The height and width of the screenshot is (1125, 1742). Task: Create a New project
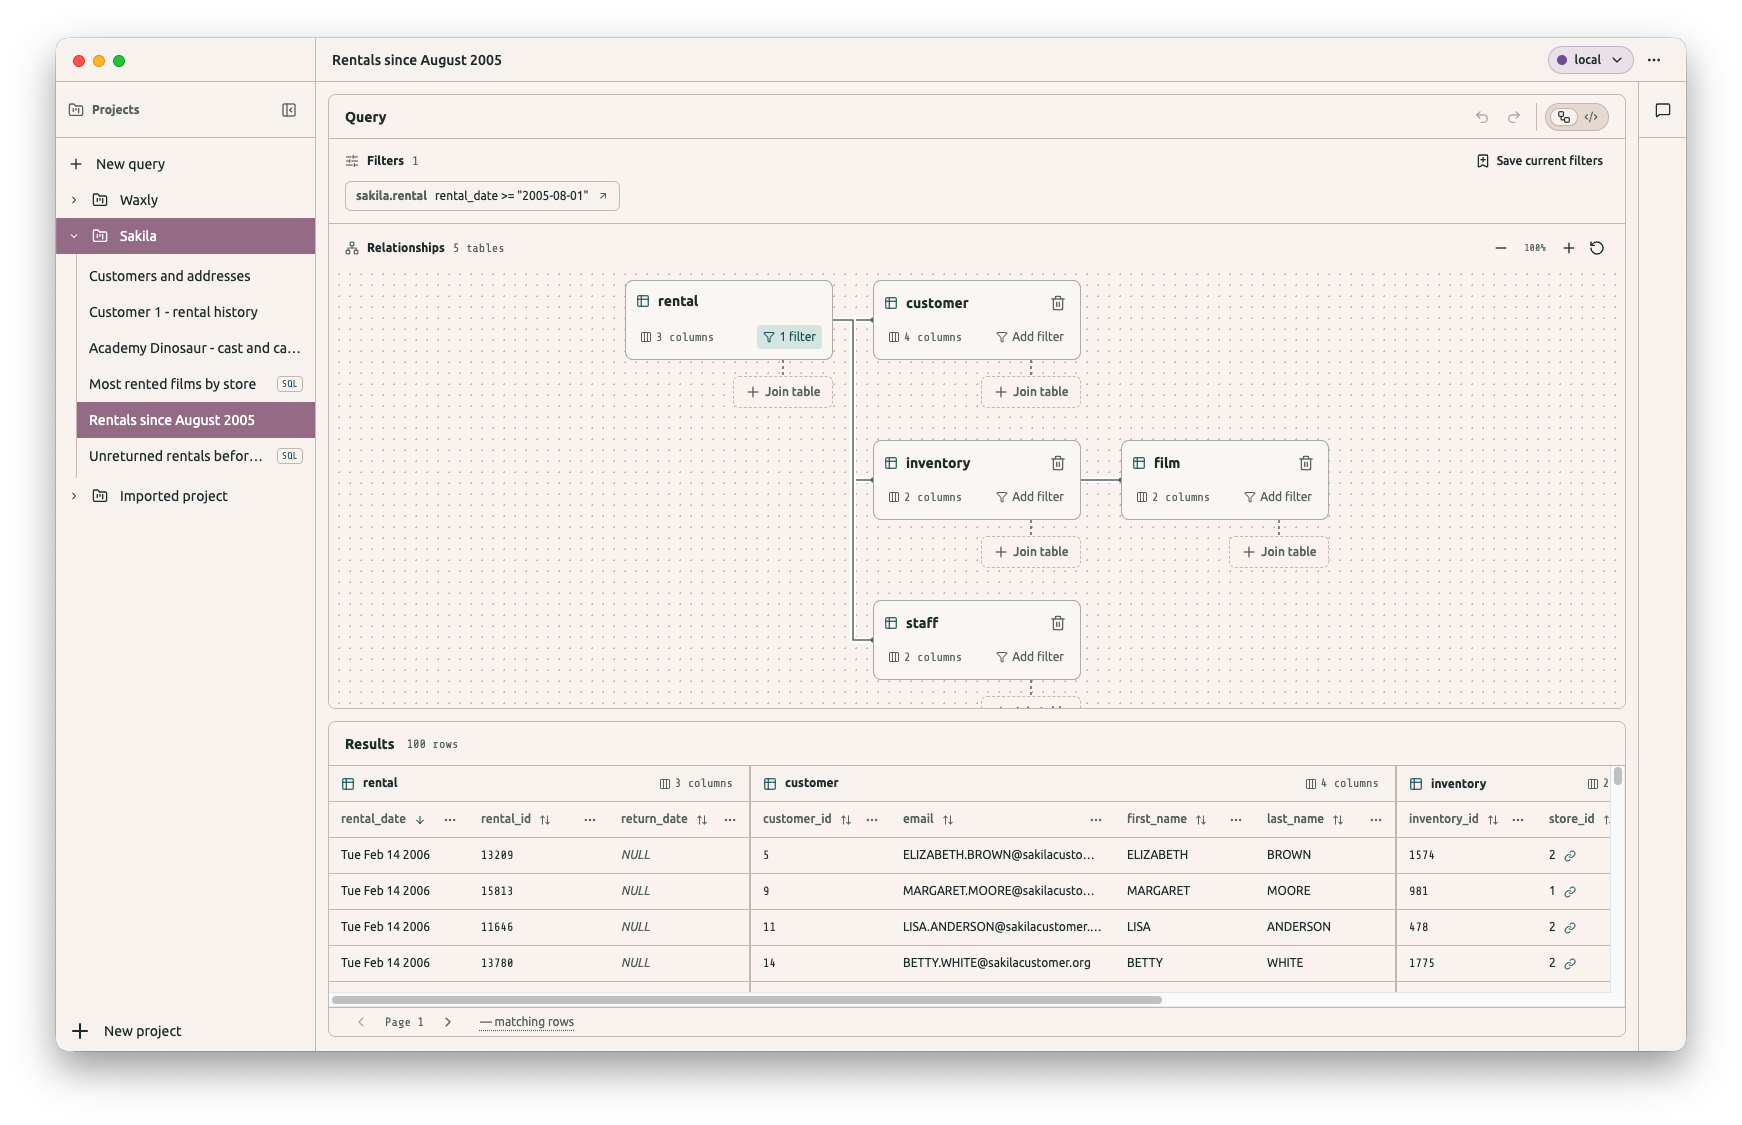click(x=127, y=1031)
